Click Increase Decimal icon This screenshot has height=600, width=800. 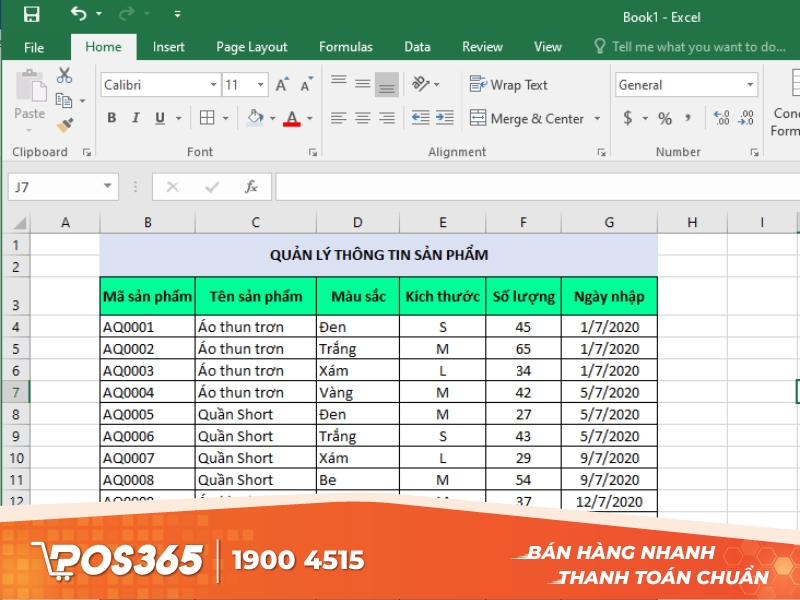721,118
